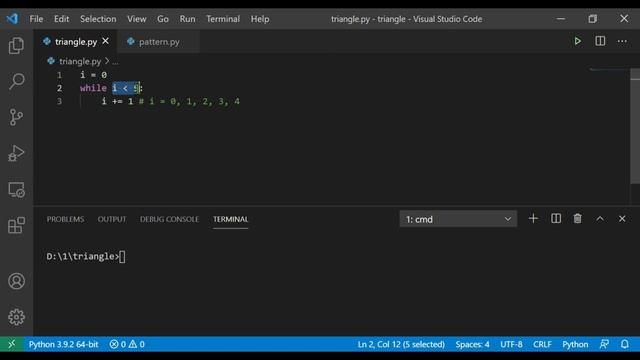This screenshot has width=640, height=360.
Task: Open the feedback icon in status bar
Action: point(604,344)
